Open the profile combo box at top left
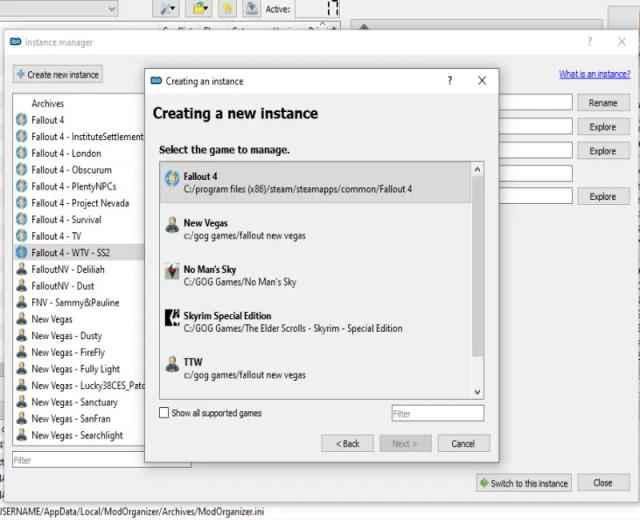The width and height of the screenshot is (640, 520). [x=58, y=8]
